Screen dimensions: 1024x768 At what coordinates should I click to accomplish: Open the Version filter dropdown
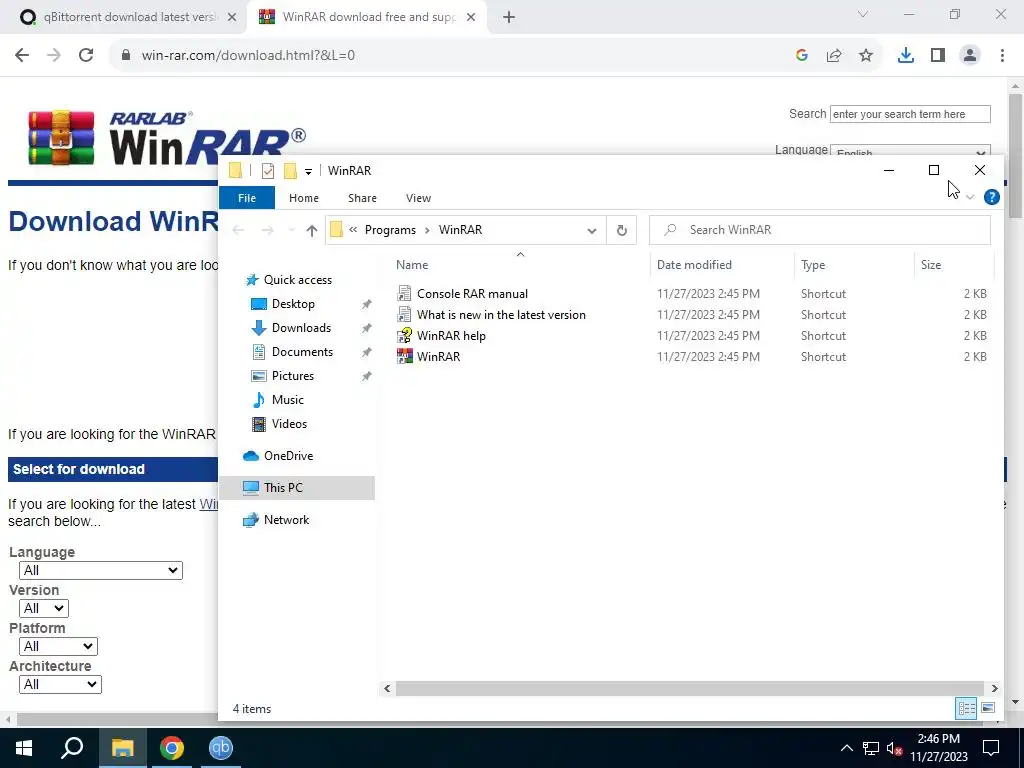pos(44,608)
